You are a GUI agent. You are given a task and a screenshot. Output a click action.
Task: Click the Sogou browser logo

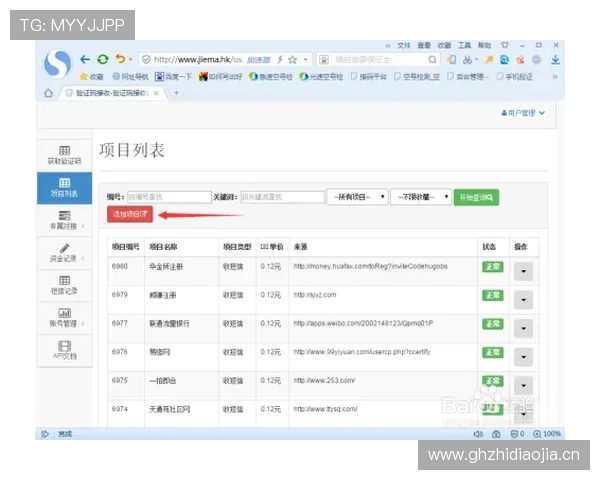click(x=58, y=64)
